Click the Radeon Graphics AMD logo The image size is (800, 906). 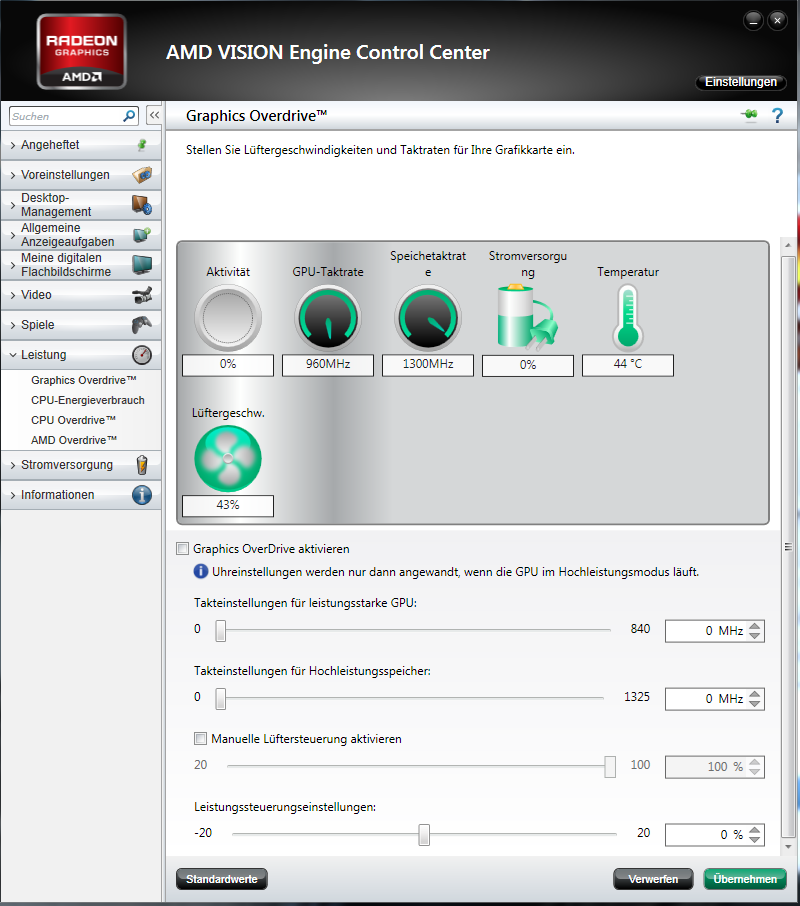coord(81,52)
